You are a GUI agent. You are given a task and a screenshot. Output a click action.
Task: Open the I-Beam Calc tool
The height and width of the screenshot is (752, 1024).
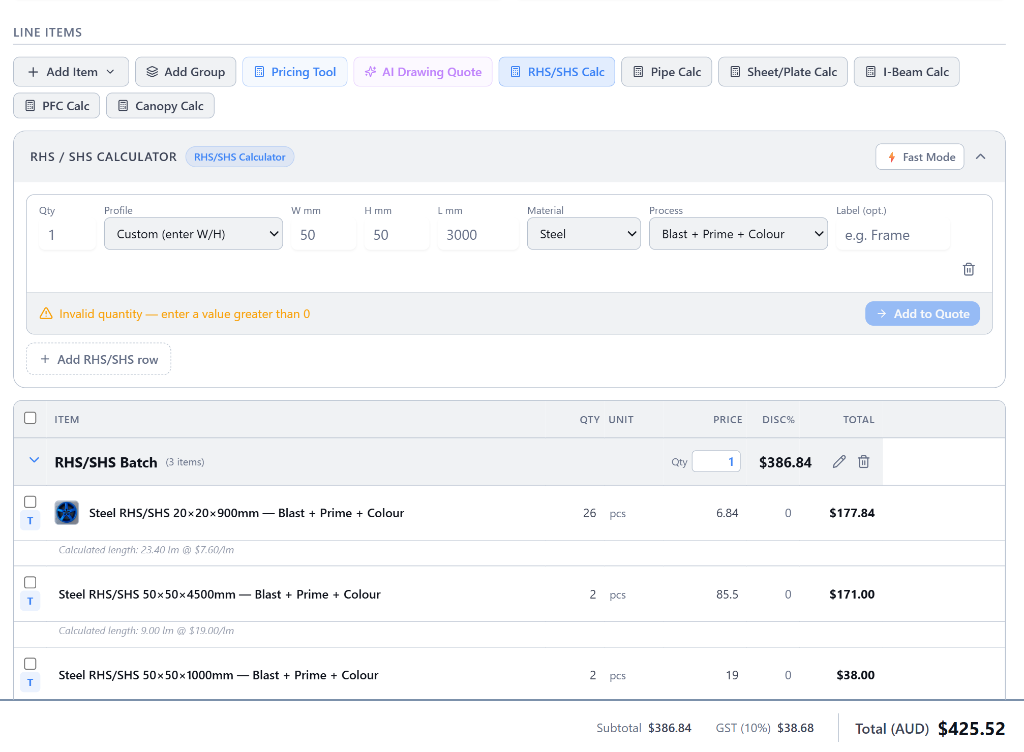pos(906,72)
